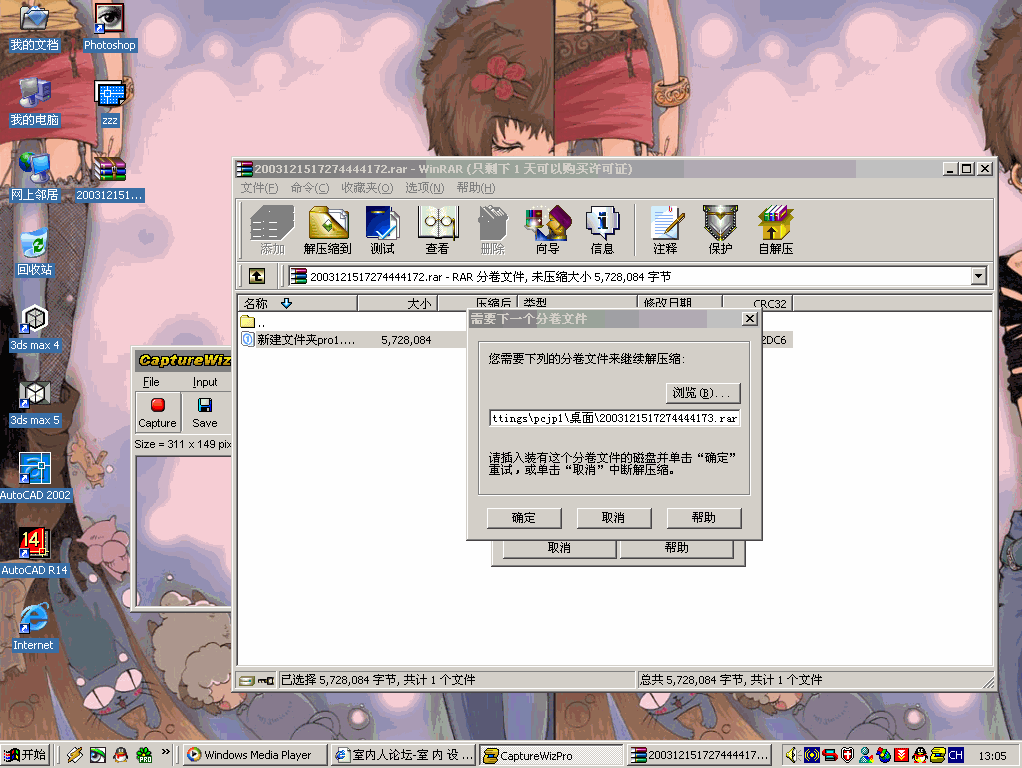Screen dimensions: 1022x768
Task: Switch to Windows Media Player taskbar button
Action: click(254, 755)
